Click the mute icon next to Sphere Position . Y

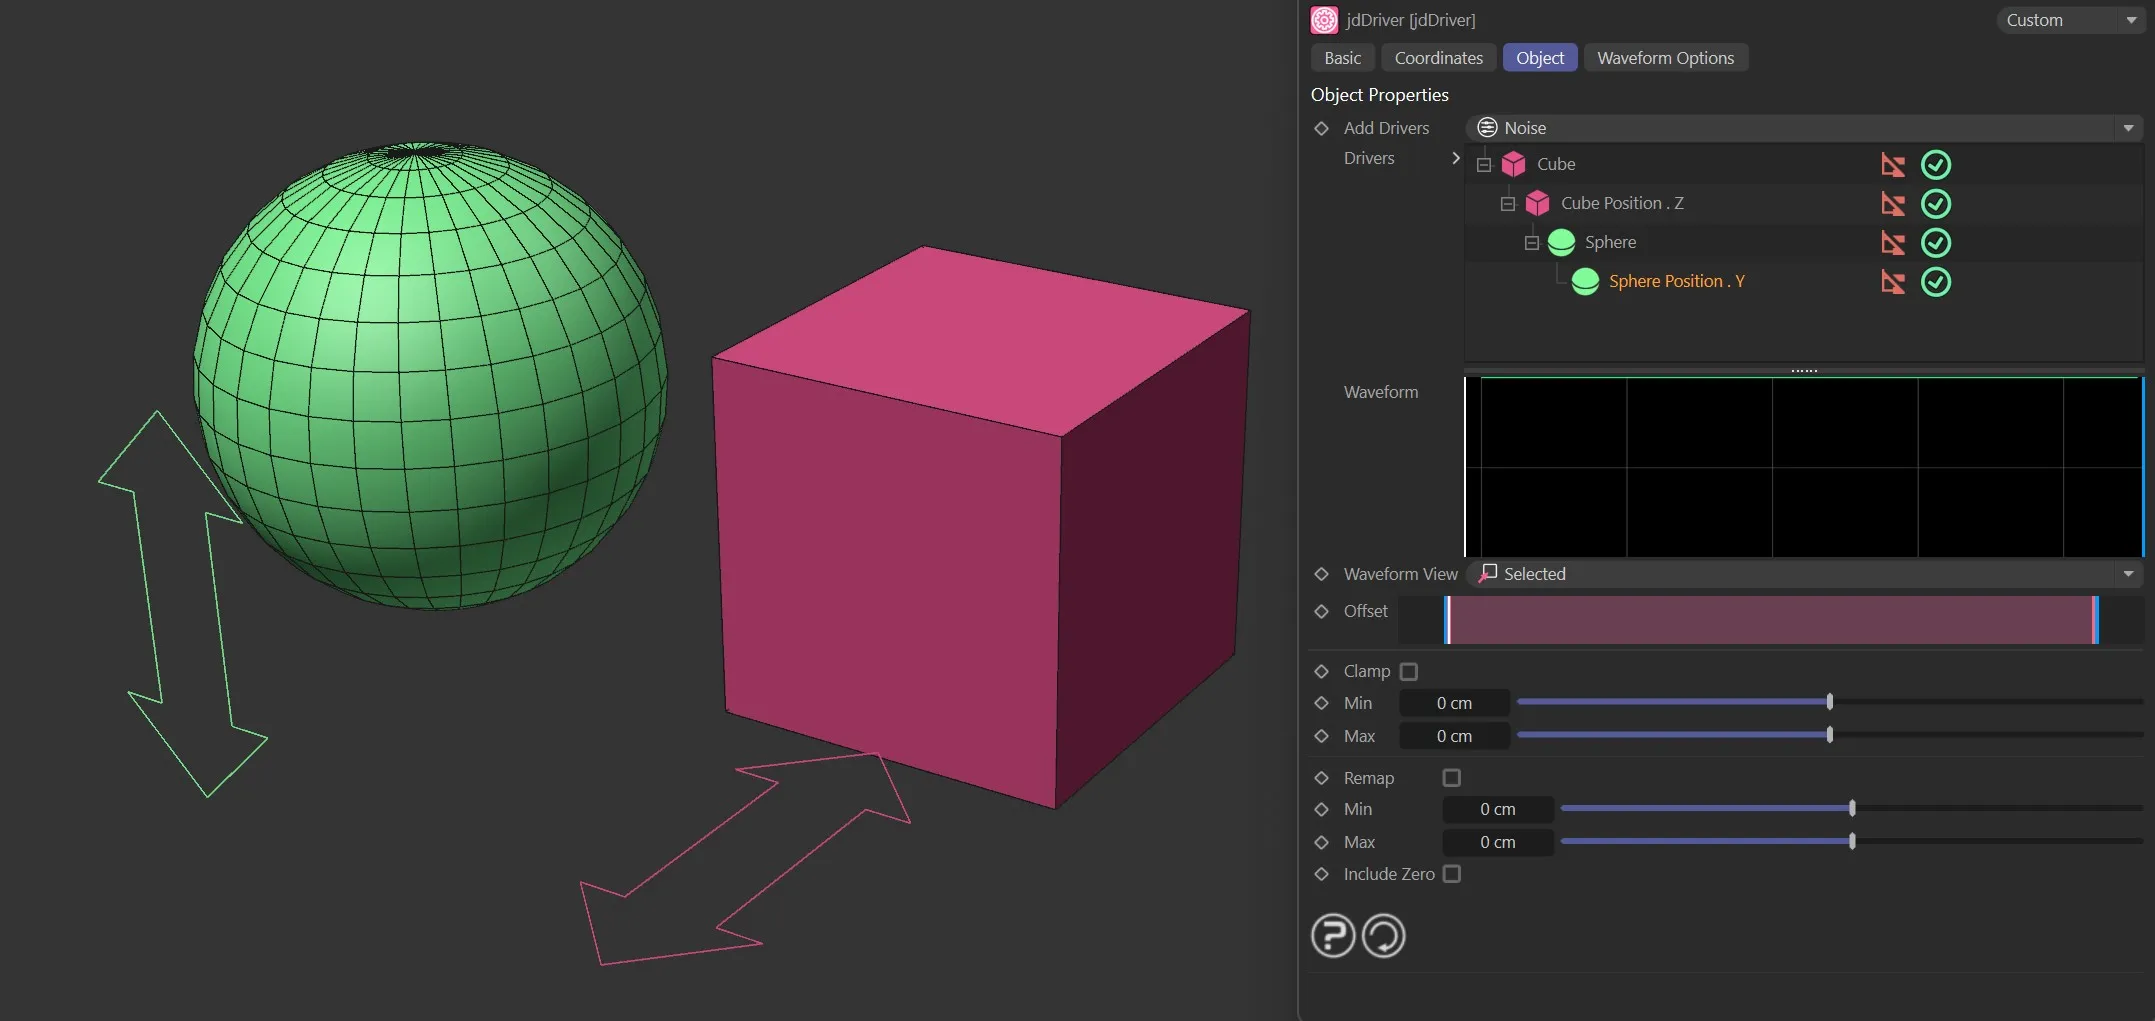pyautogui.click(x=1893, y=282)
